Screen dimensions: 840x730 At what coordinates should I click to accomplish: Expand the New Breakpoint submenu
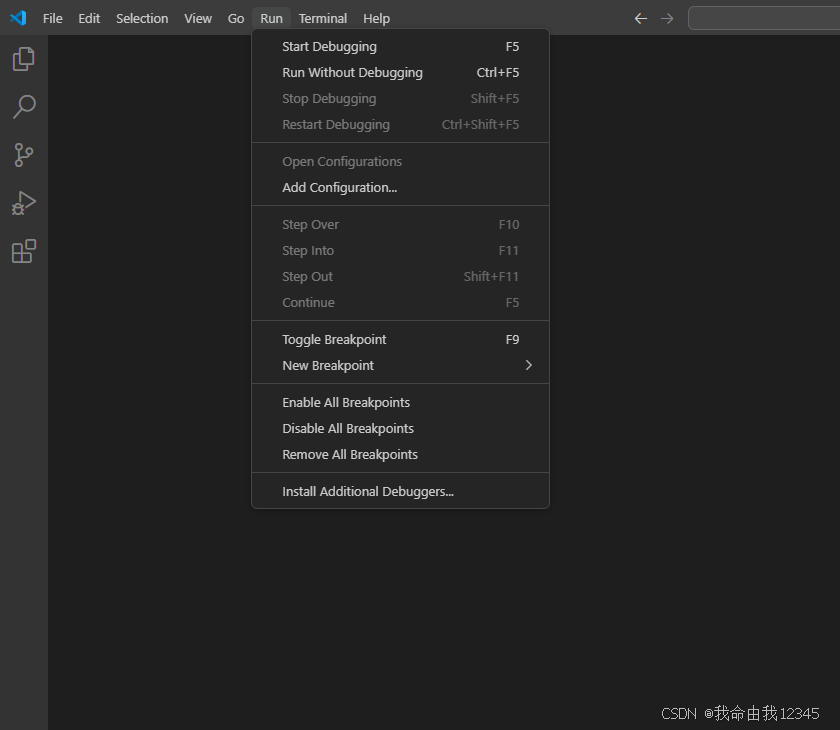[x=400, y=365]
